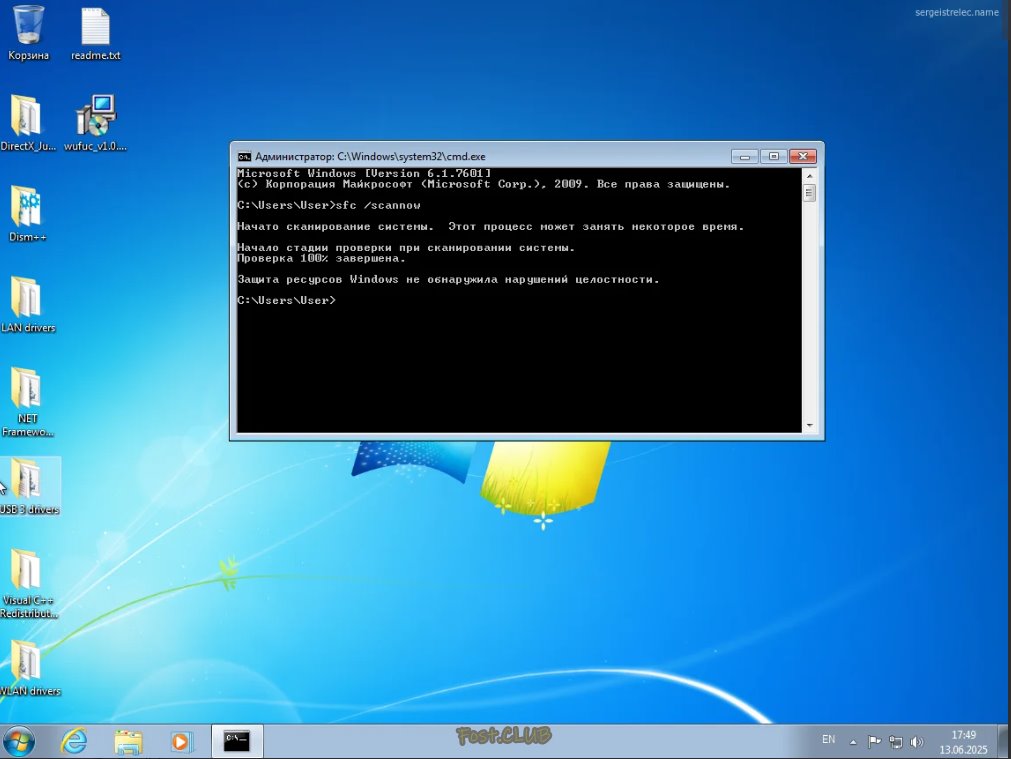The height and width of the screenshot is (759, 1011).
Task: Click the cmd.exe taskbar button
Action: click(x=237, y=742)
